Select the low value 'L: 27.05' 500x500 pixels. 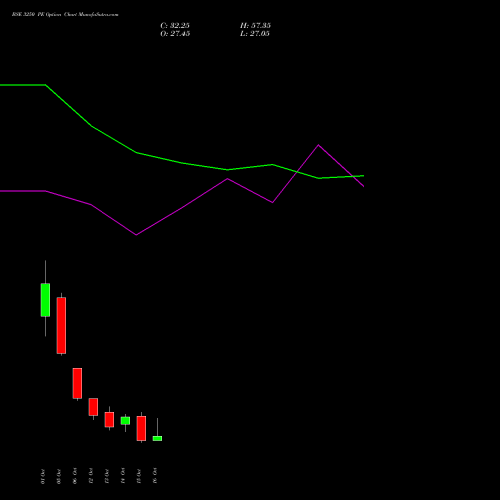pos(255,34)
